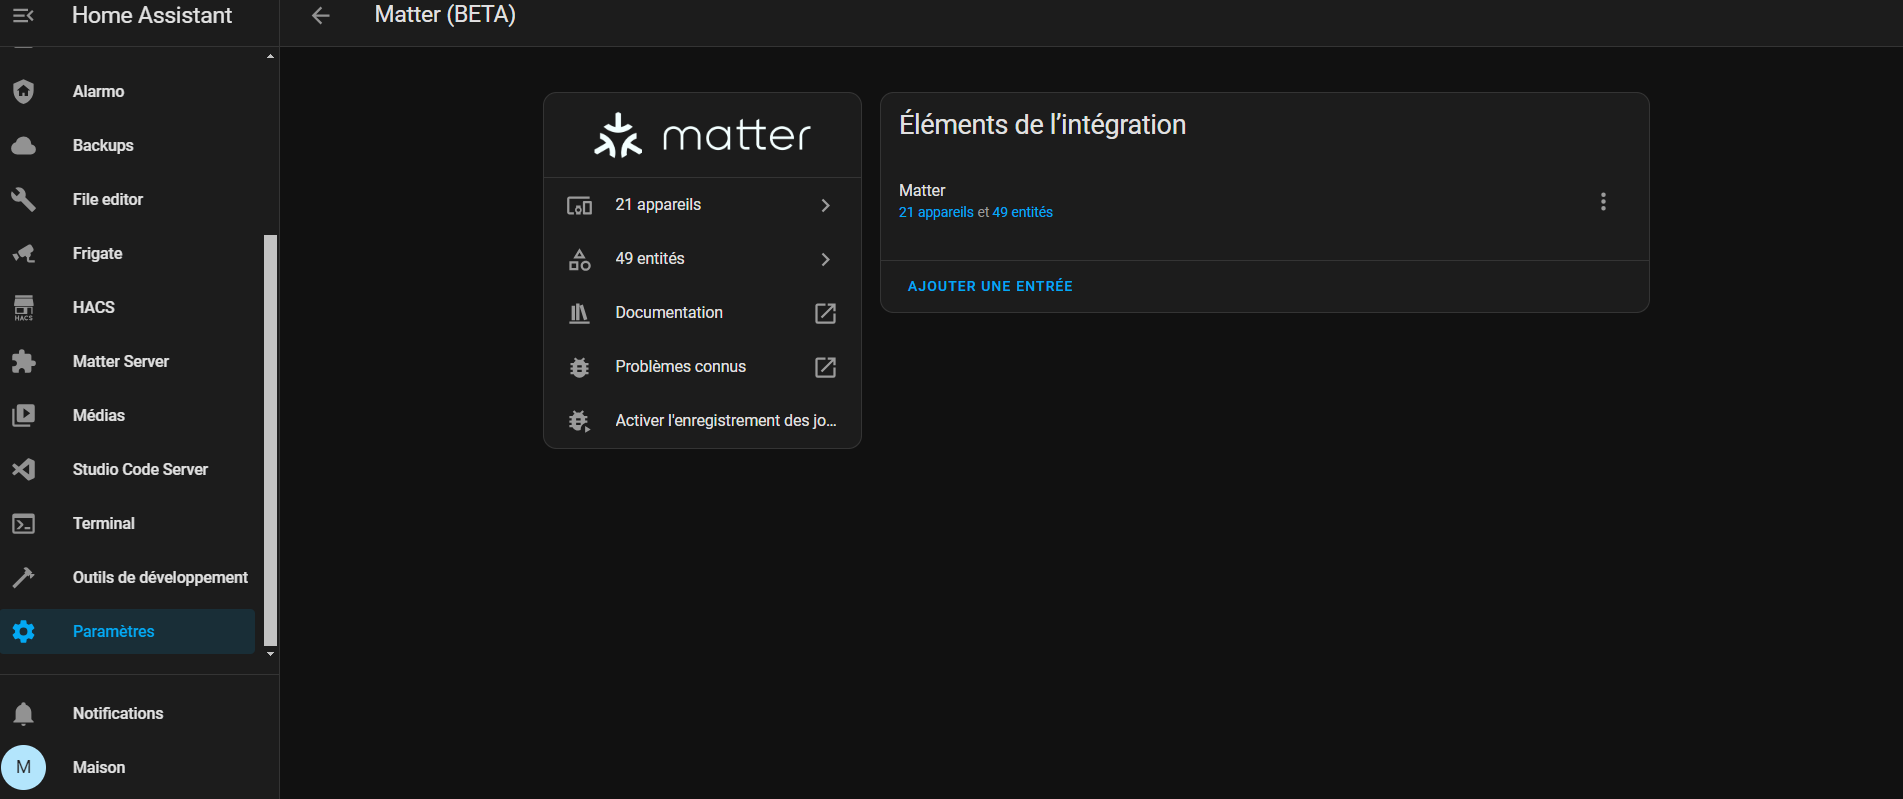The image size is (1903, 799).
Task: Open the external link icon for Documentation
Action: click(825, 313)
